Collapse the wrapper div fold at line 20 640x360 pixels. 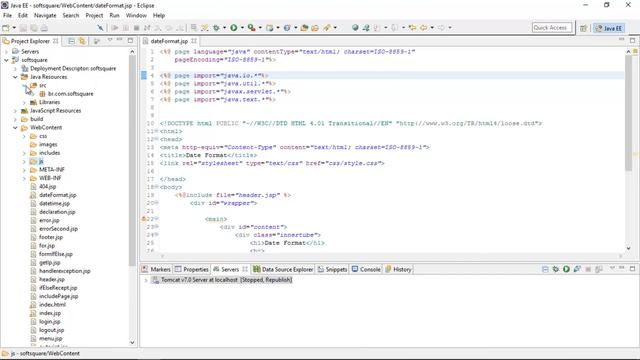156,203
